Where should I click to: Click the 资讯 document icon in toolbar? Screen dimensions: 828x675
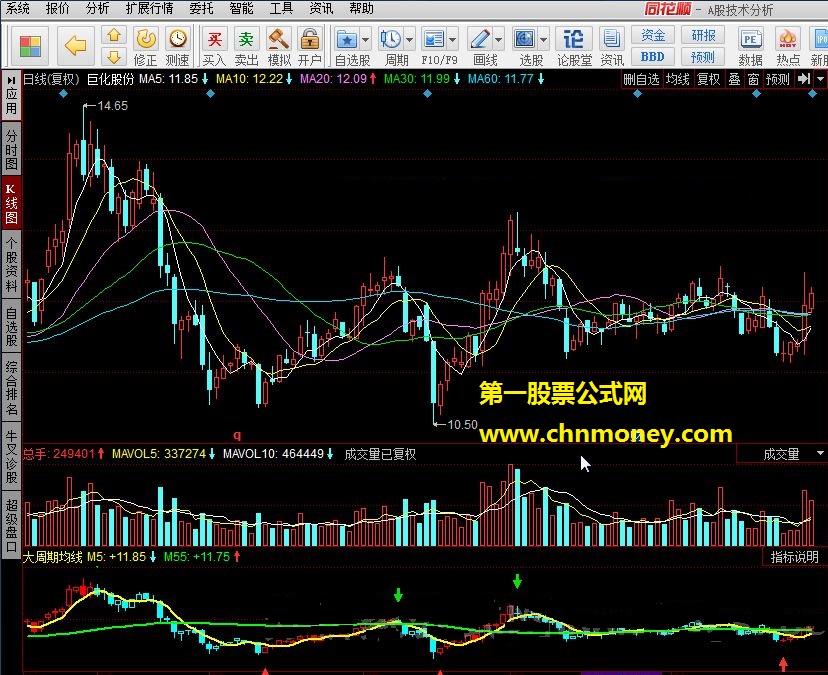(611, 39)
